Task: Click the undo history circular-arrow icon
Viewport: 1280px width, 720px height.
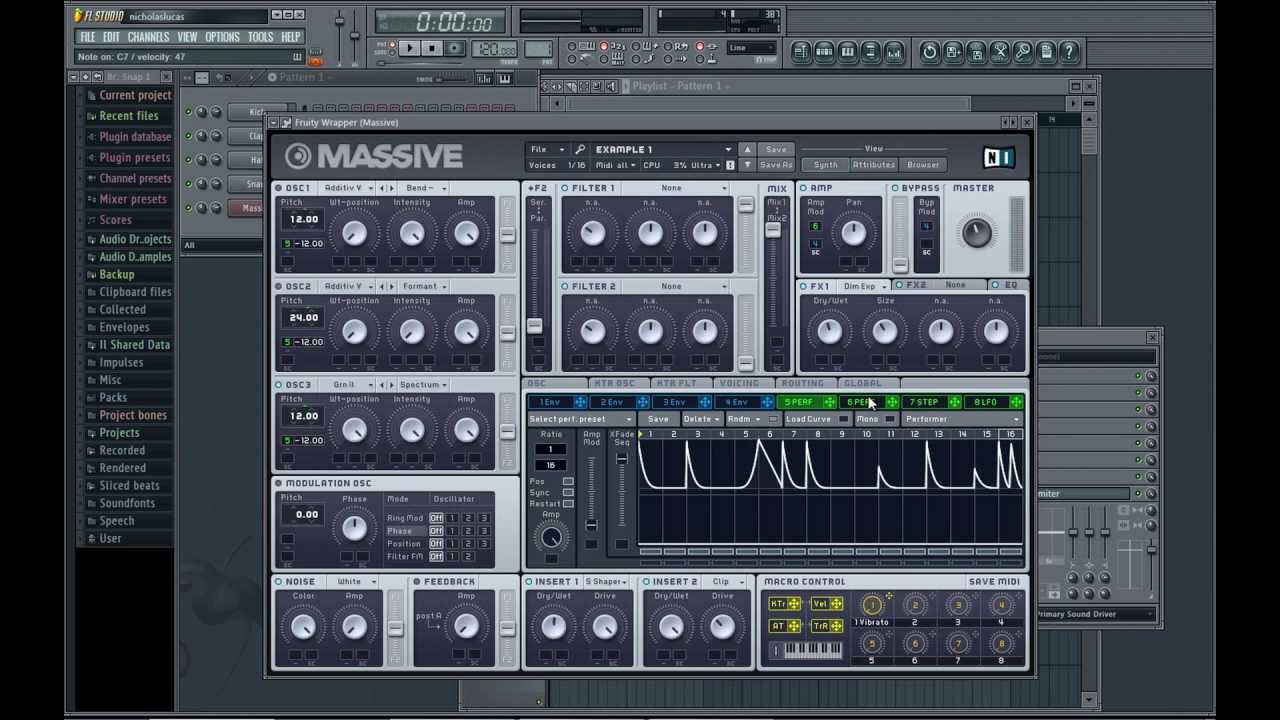Action: click(930, 52)
